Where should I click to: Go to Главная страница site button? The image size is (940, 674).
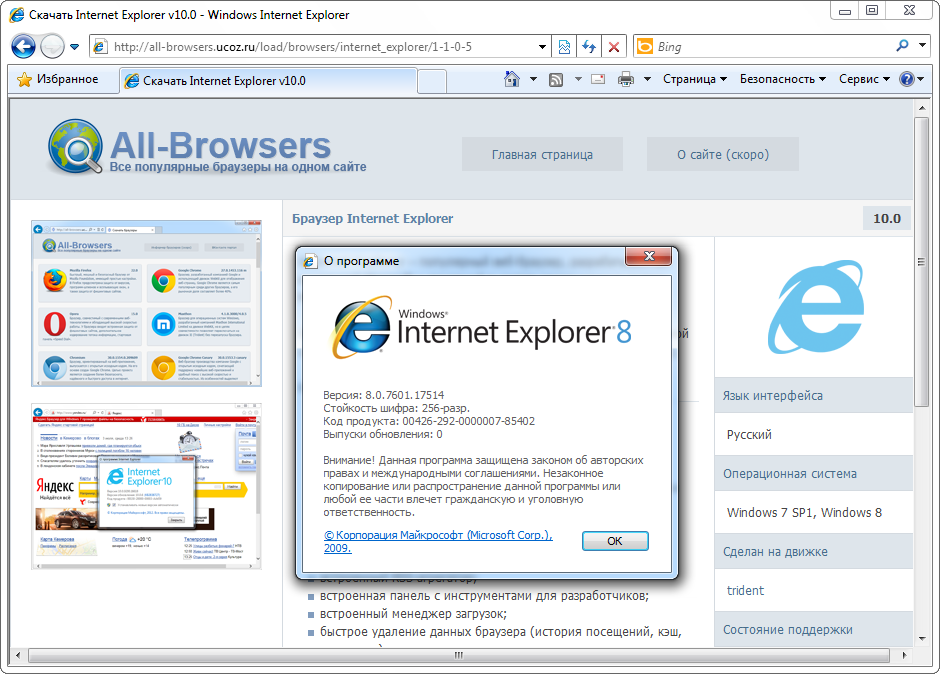pos(542,154)
